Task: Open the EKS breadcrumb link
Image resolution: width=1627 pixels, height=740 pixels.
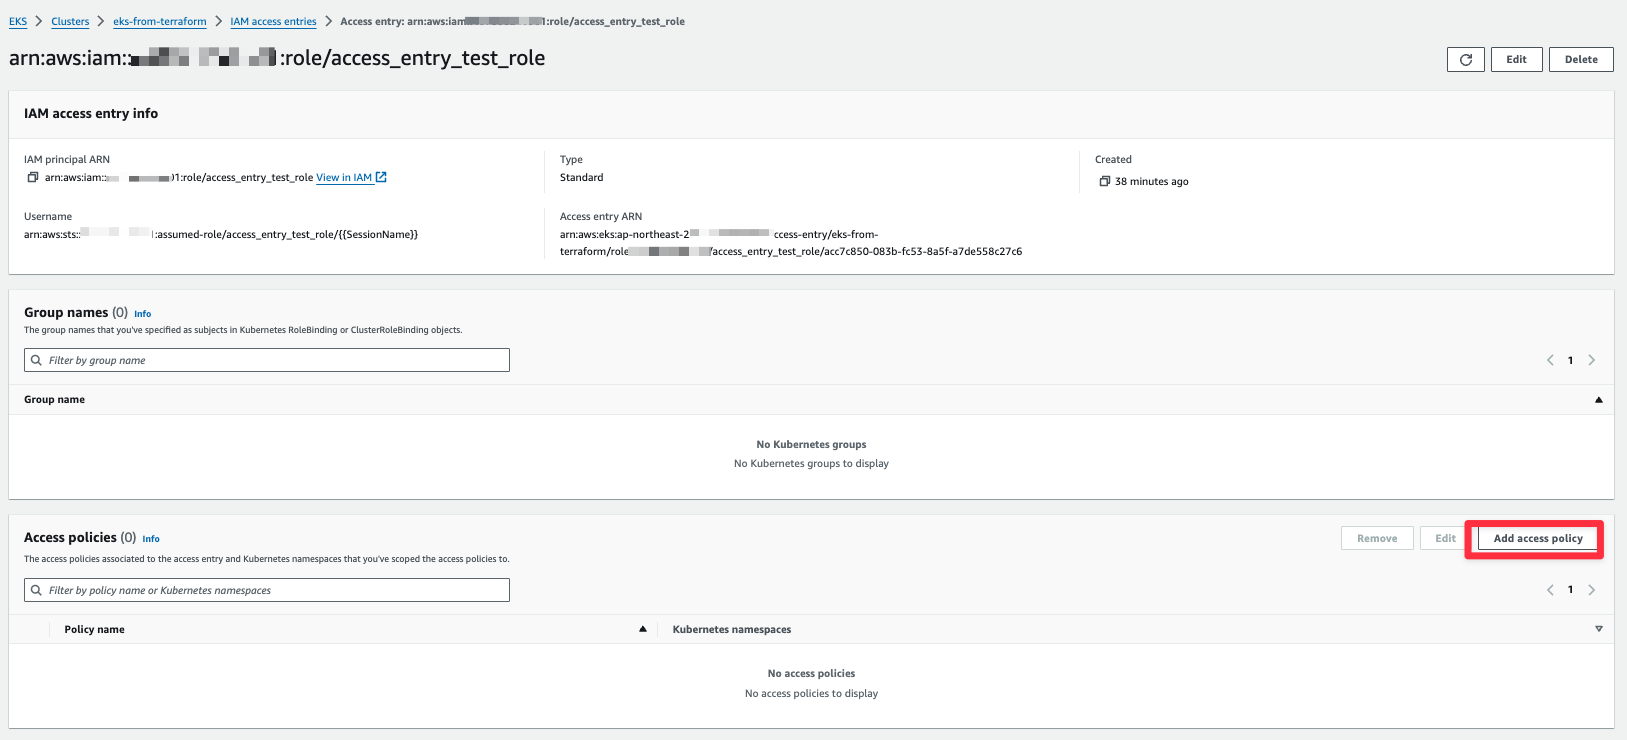Action: [x=18, y=21]
